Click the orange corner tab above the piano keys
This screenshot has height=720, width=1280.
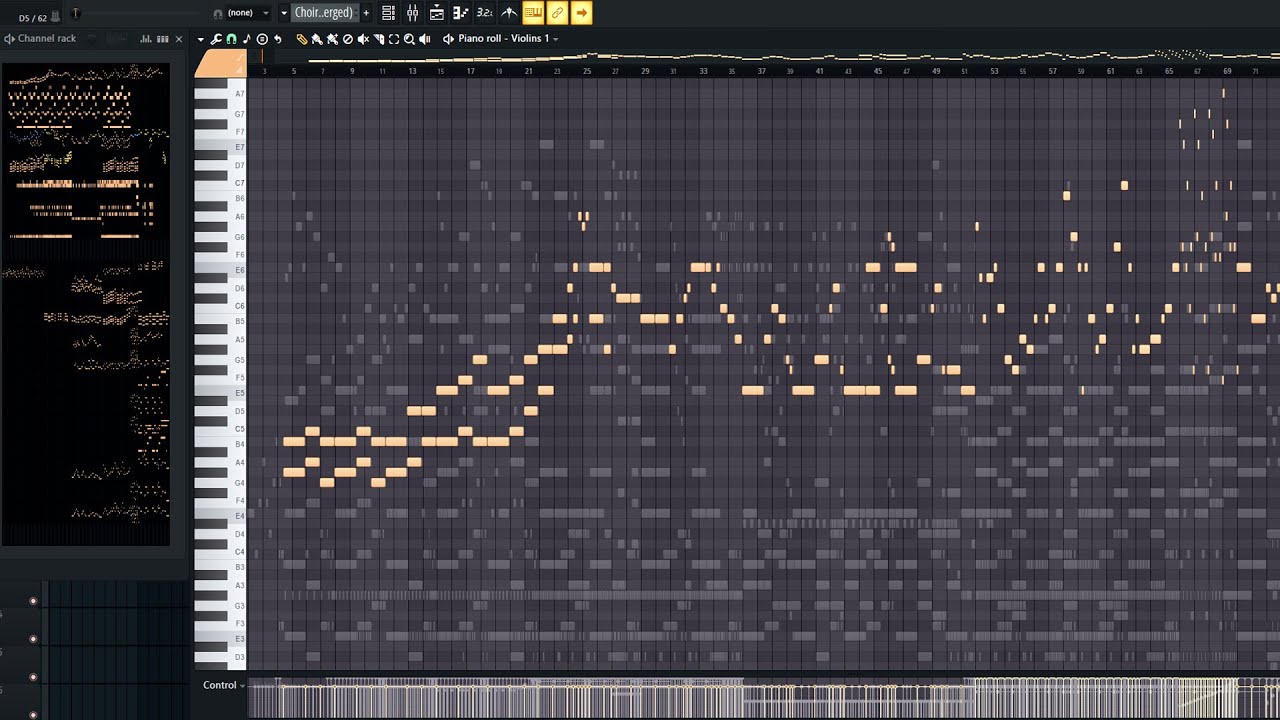coord(220,64)
